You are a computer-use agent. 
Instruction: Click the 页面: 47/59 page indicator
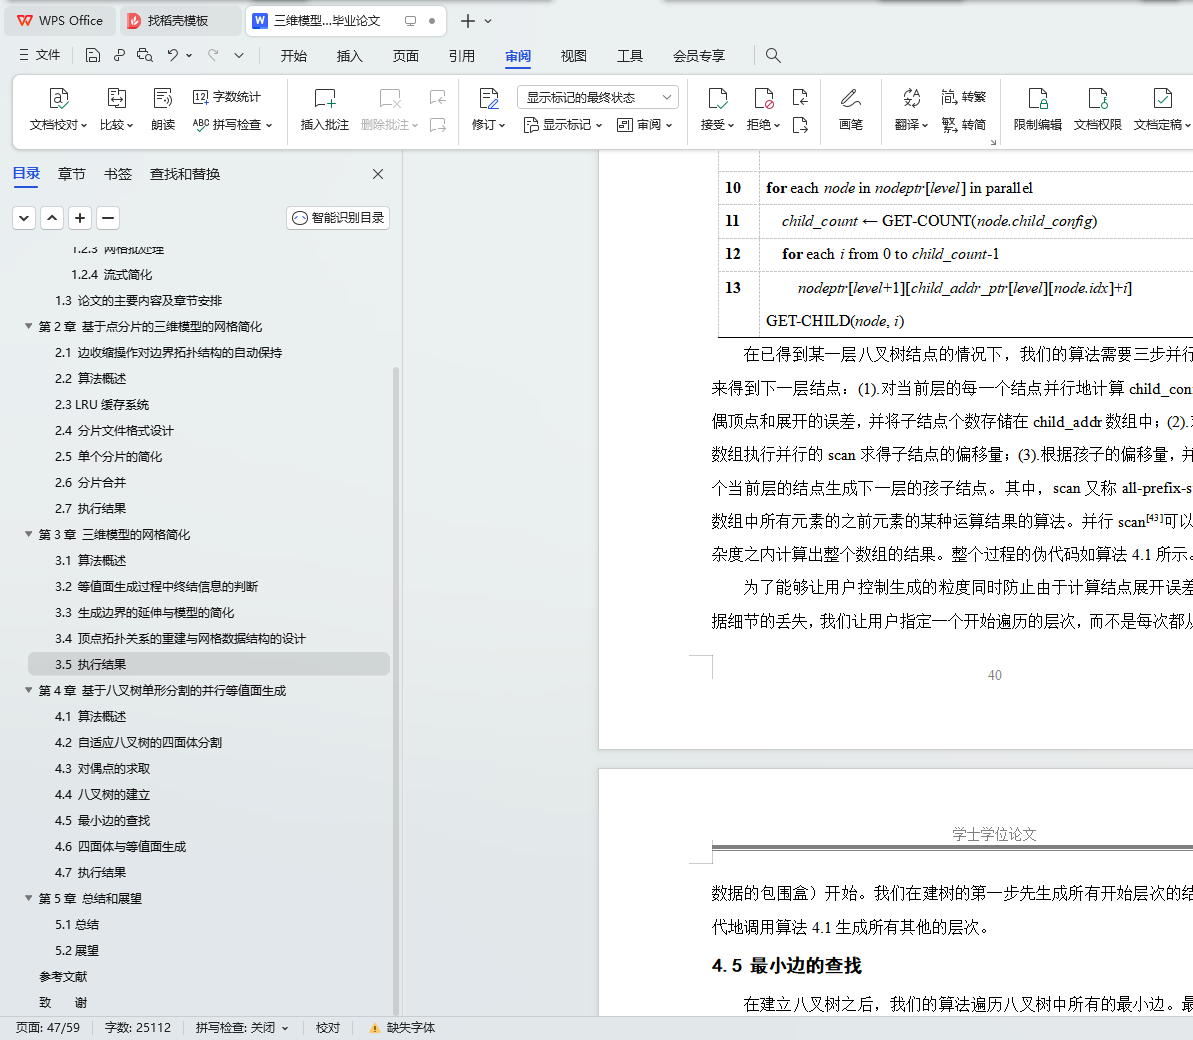coord(48,1028)
